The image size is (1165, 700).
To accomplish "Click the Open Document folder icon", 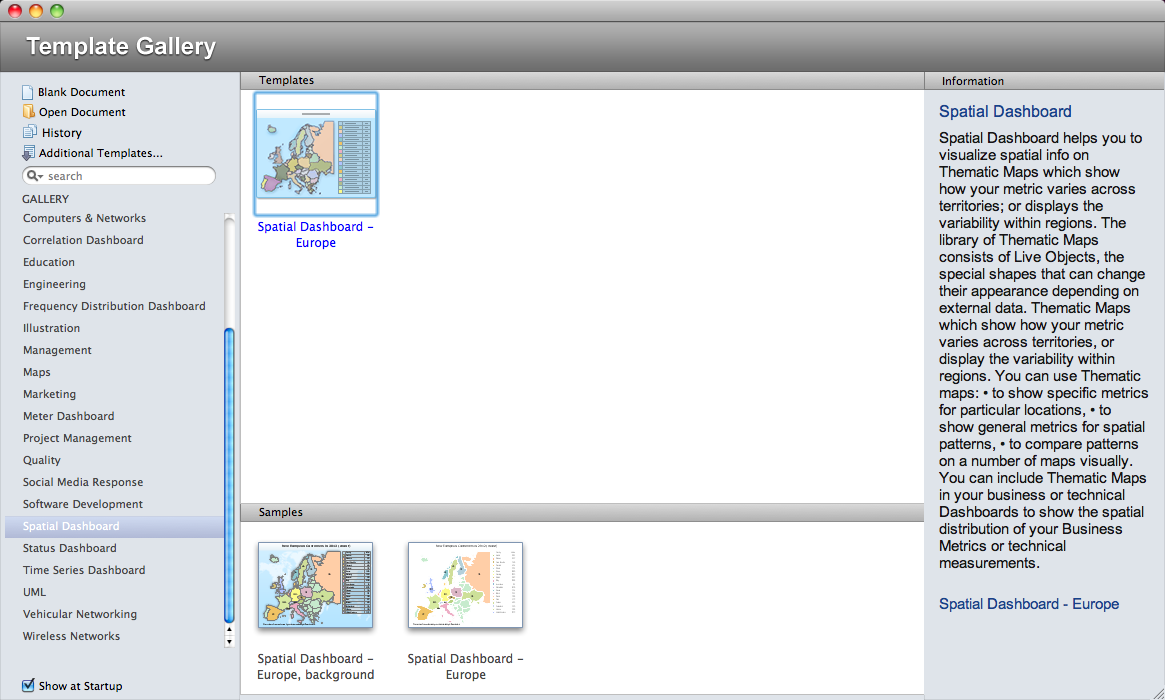I will pos(28,111).
